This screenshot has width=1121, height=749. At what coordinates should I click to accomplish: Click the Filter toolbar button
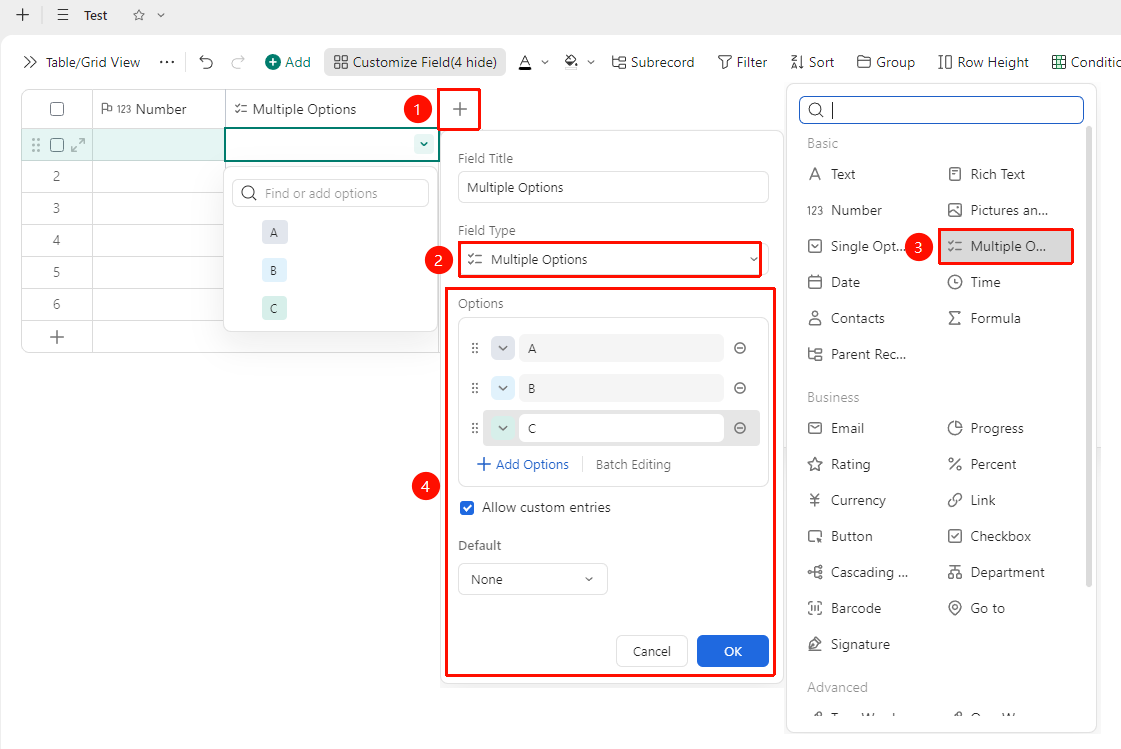[x=742, y=62]
